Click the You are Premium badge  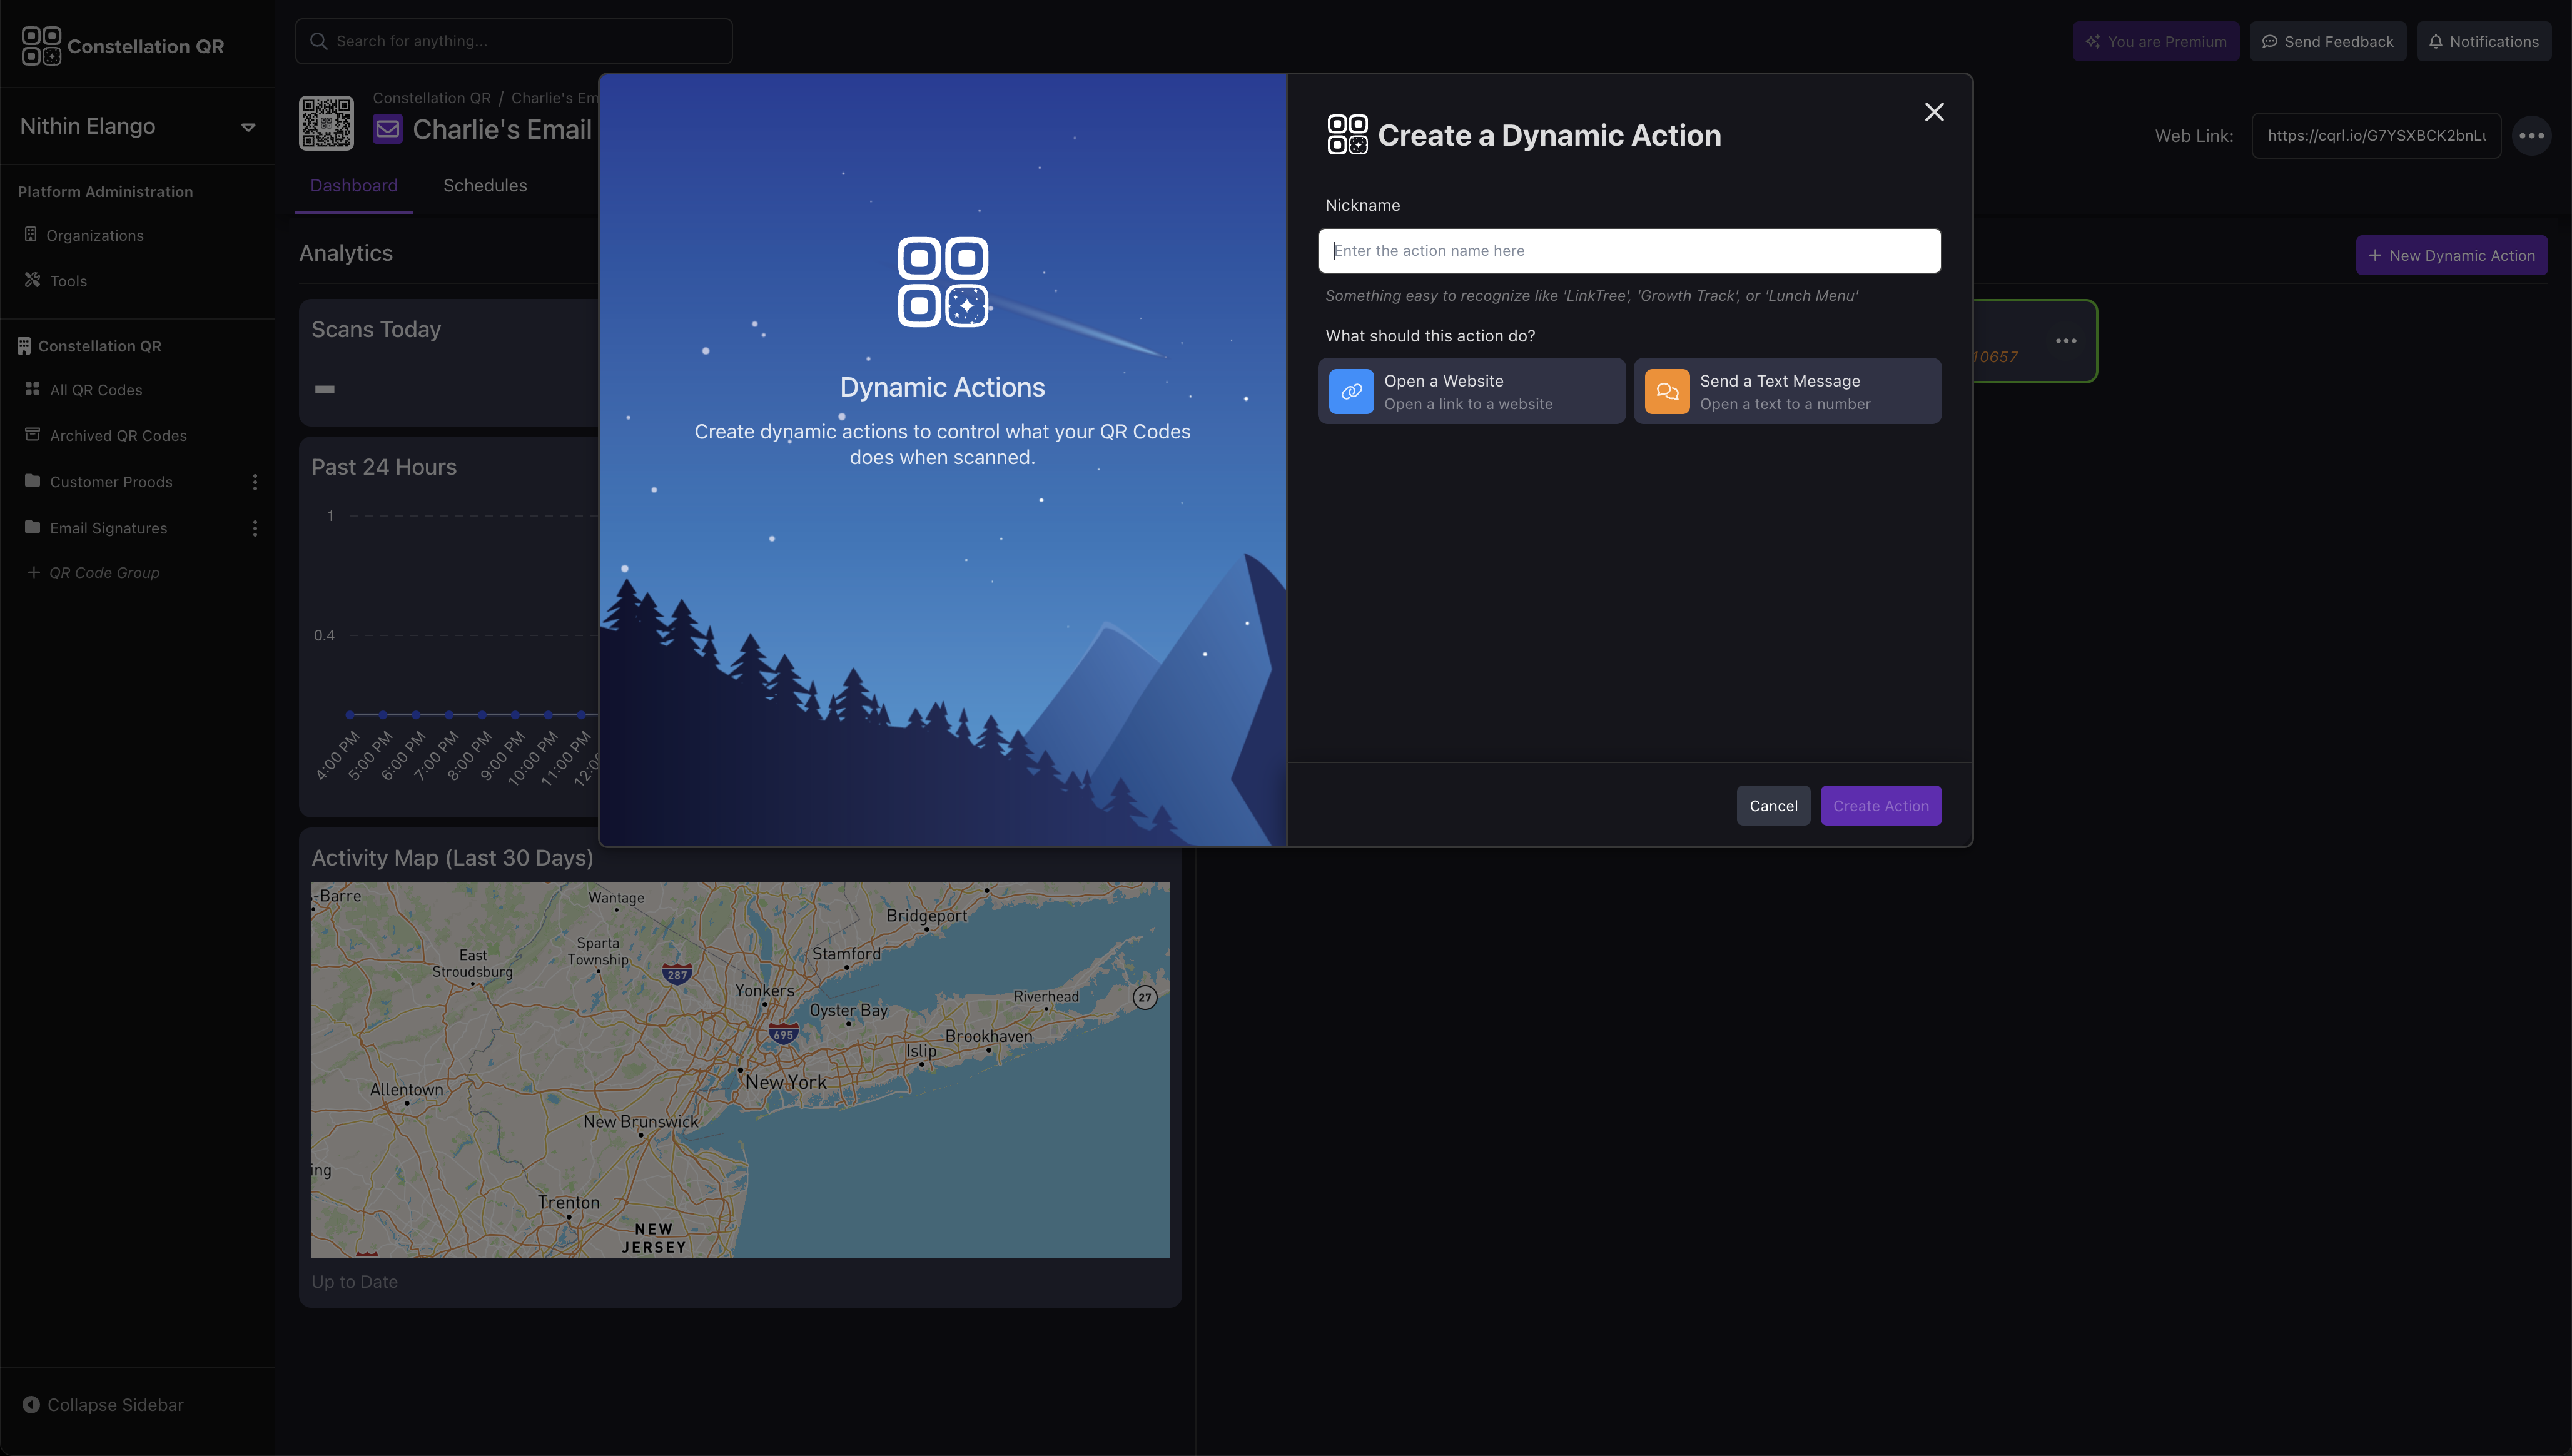2155,41
